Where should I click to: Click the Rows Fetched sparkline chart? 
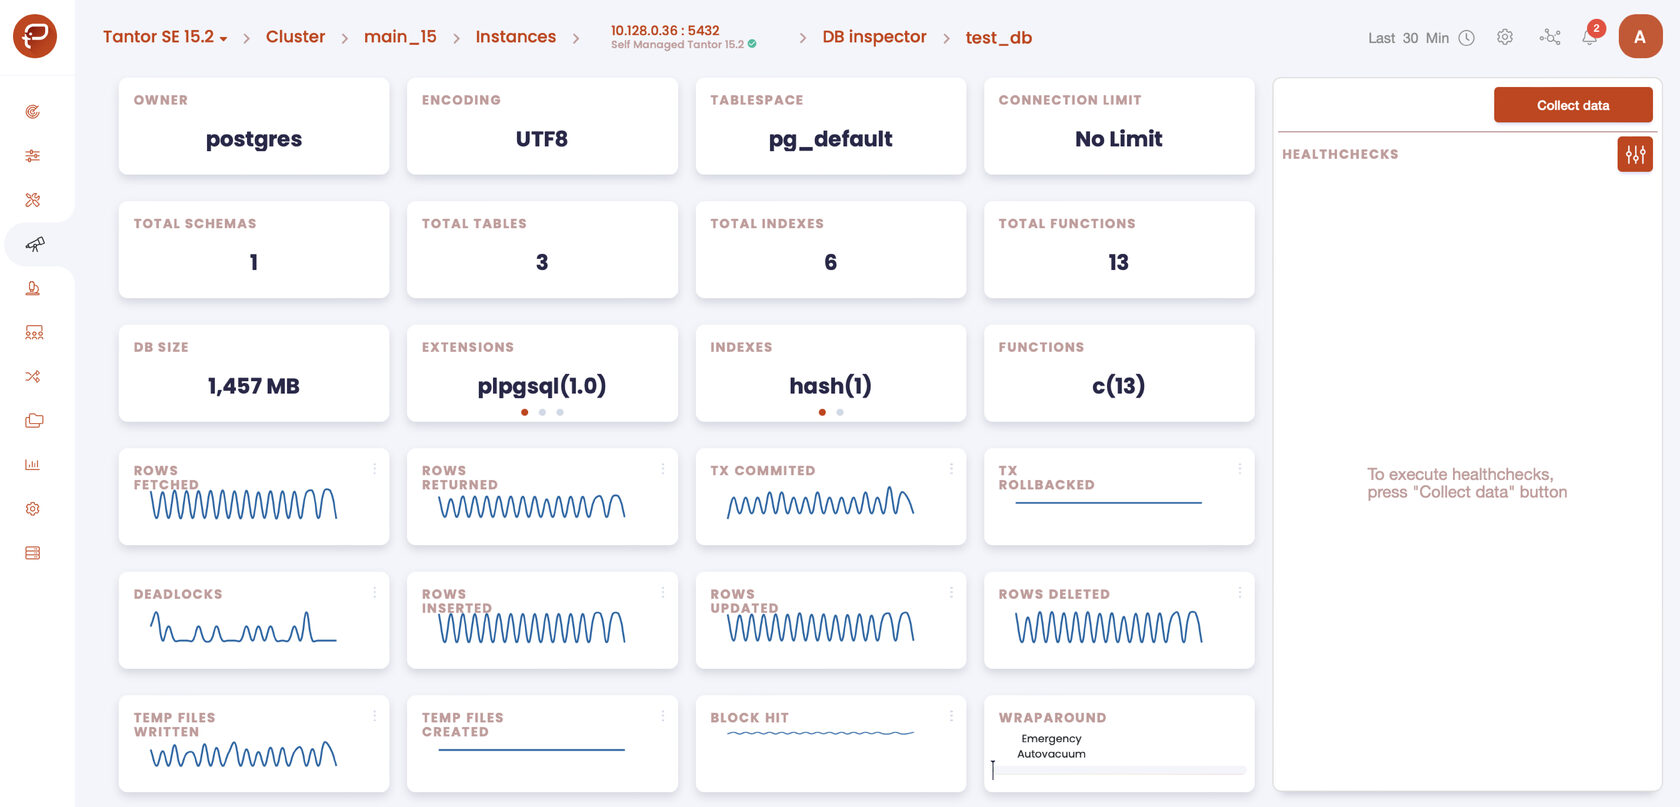(244, 503)
